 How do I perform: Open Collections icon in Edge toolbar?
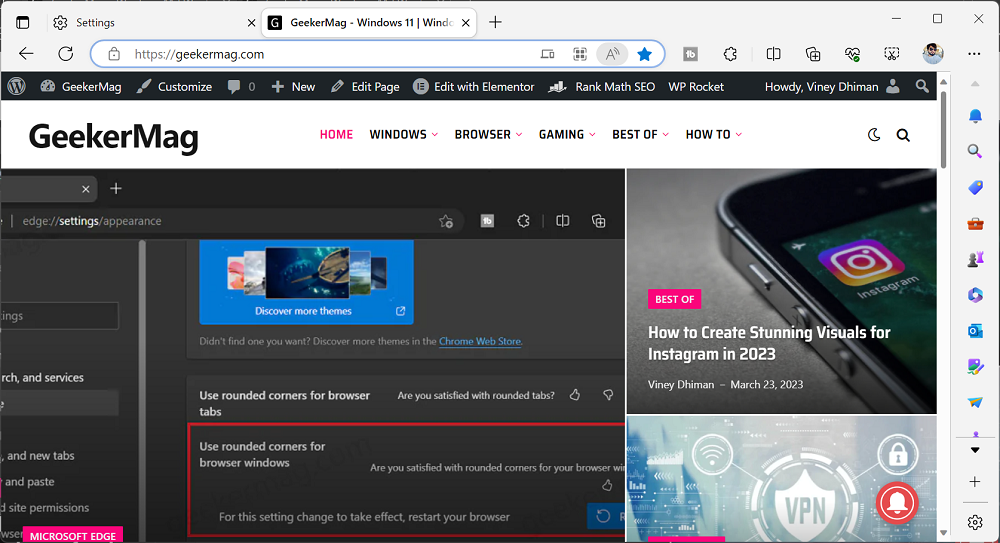pyautogui.click(x=812, y=54)
